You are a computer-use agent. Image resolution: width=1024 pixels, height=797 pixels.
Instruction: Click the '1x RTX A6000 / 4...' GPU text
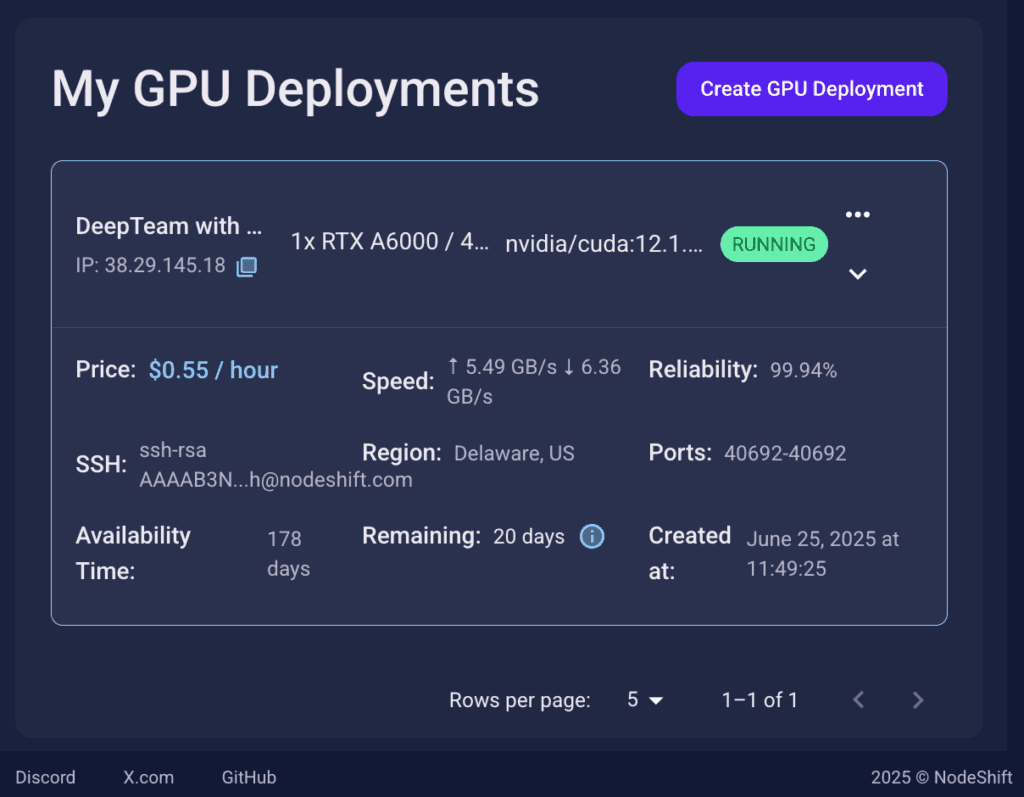(x=389, y=242)
